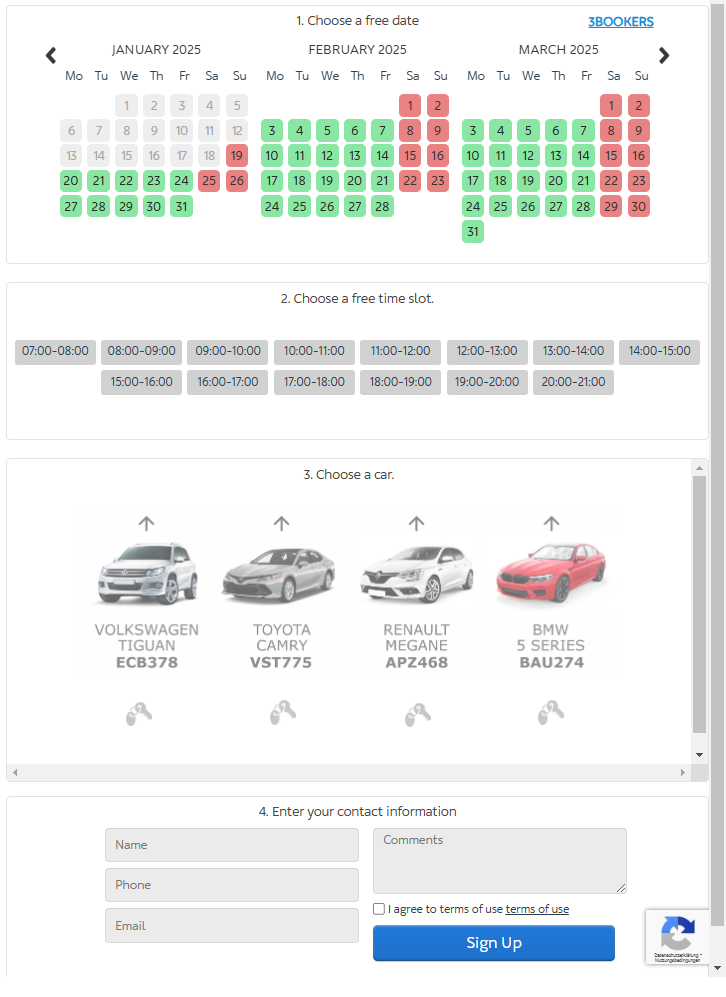Go to previous month with left arrow
The width and height of the screenshot is (726, 997).
[x=51, y=56]
